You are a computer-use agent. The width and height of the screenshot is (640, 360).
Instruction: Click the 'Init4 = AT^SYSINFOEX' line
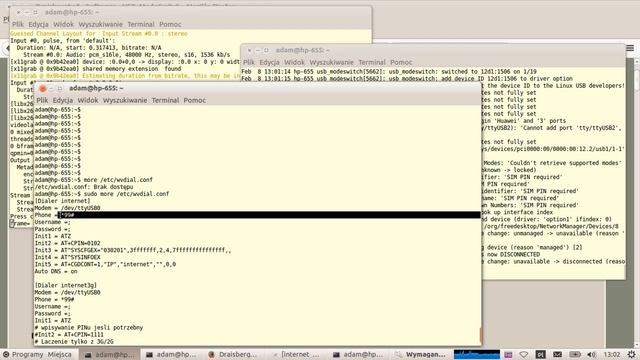67,257
